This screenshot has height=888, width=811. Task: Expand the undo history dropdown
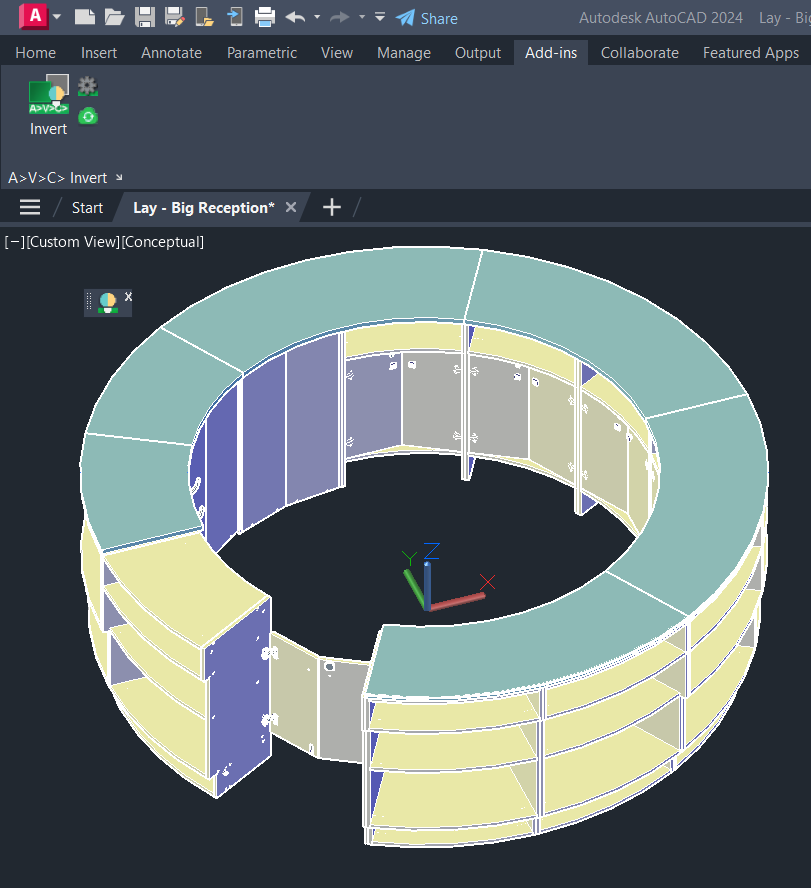(x=317, y=17)
